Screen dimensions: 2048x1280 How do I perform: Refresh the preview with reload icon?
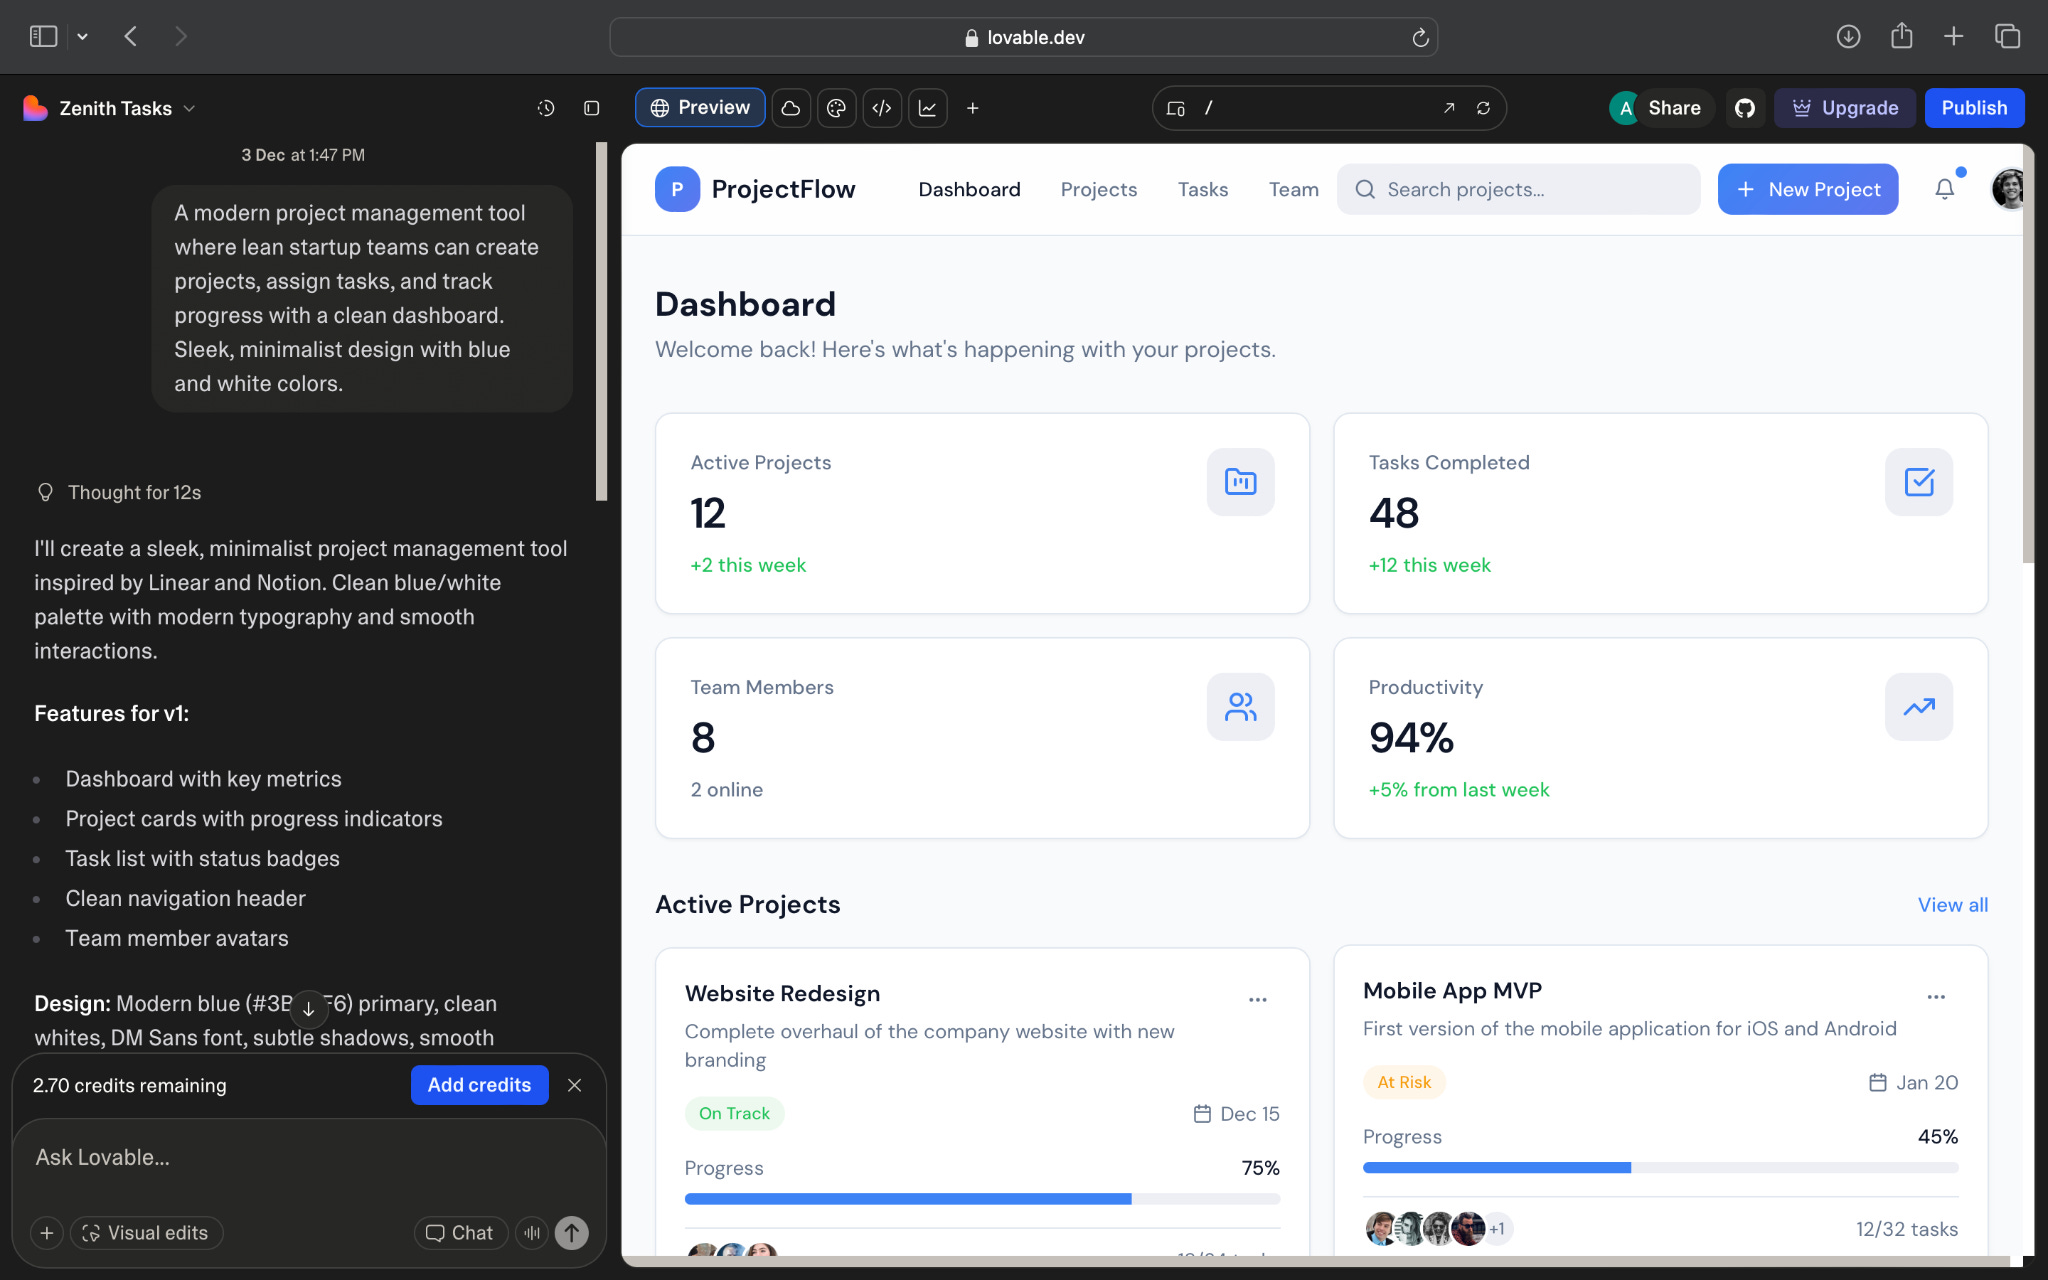pos(1483,108)
